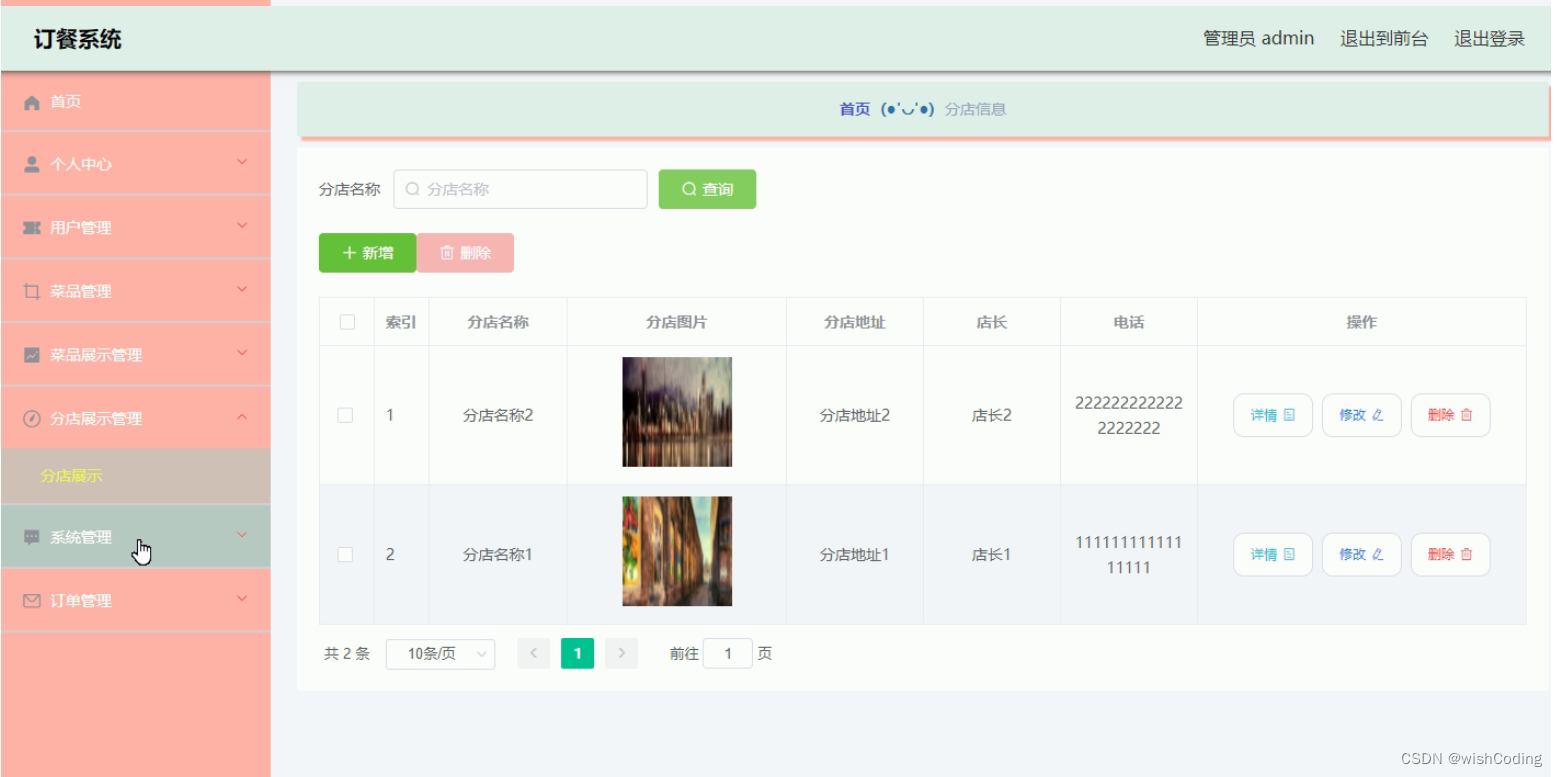Check the select-all checkbox in table header

tap(345, 321)
